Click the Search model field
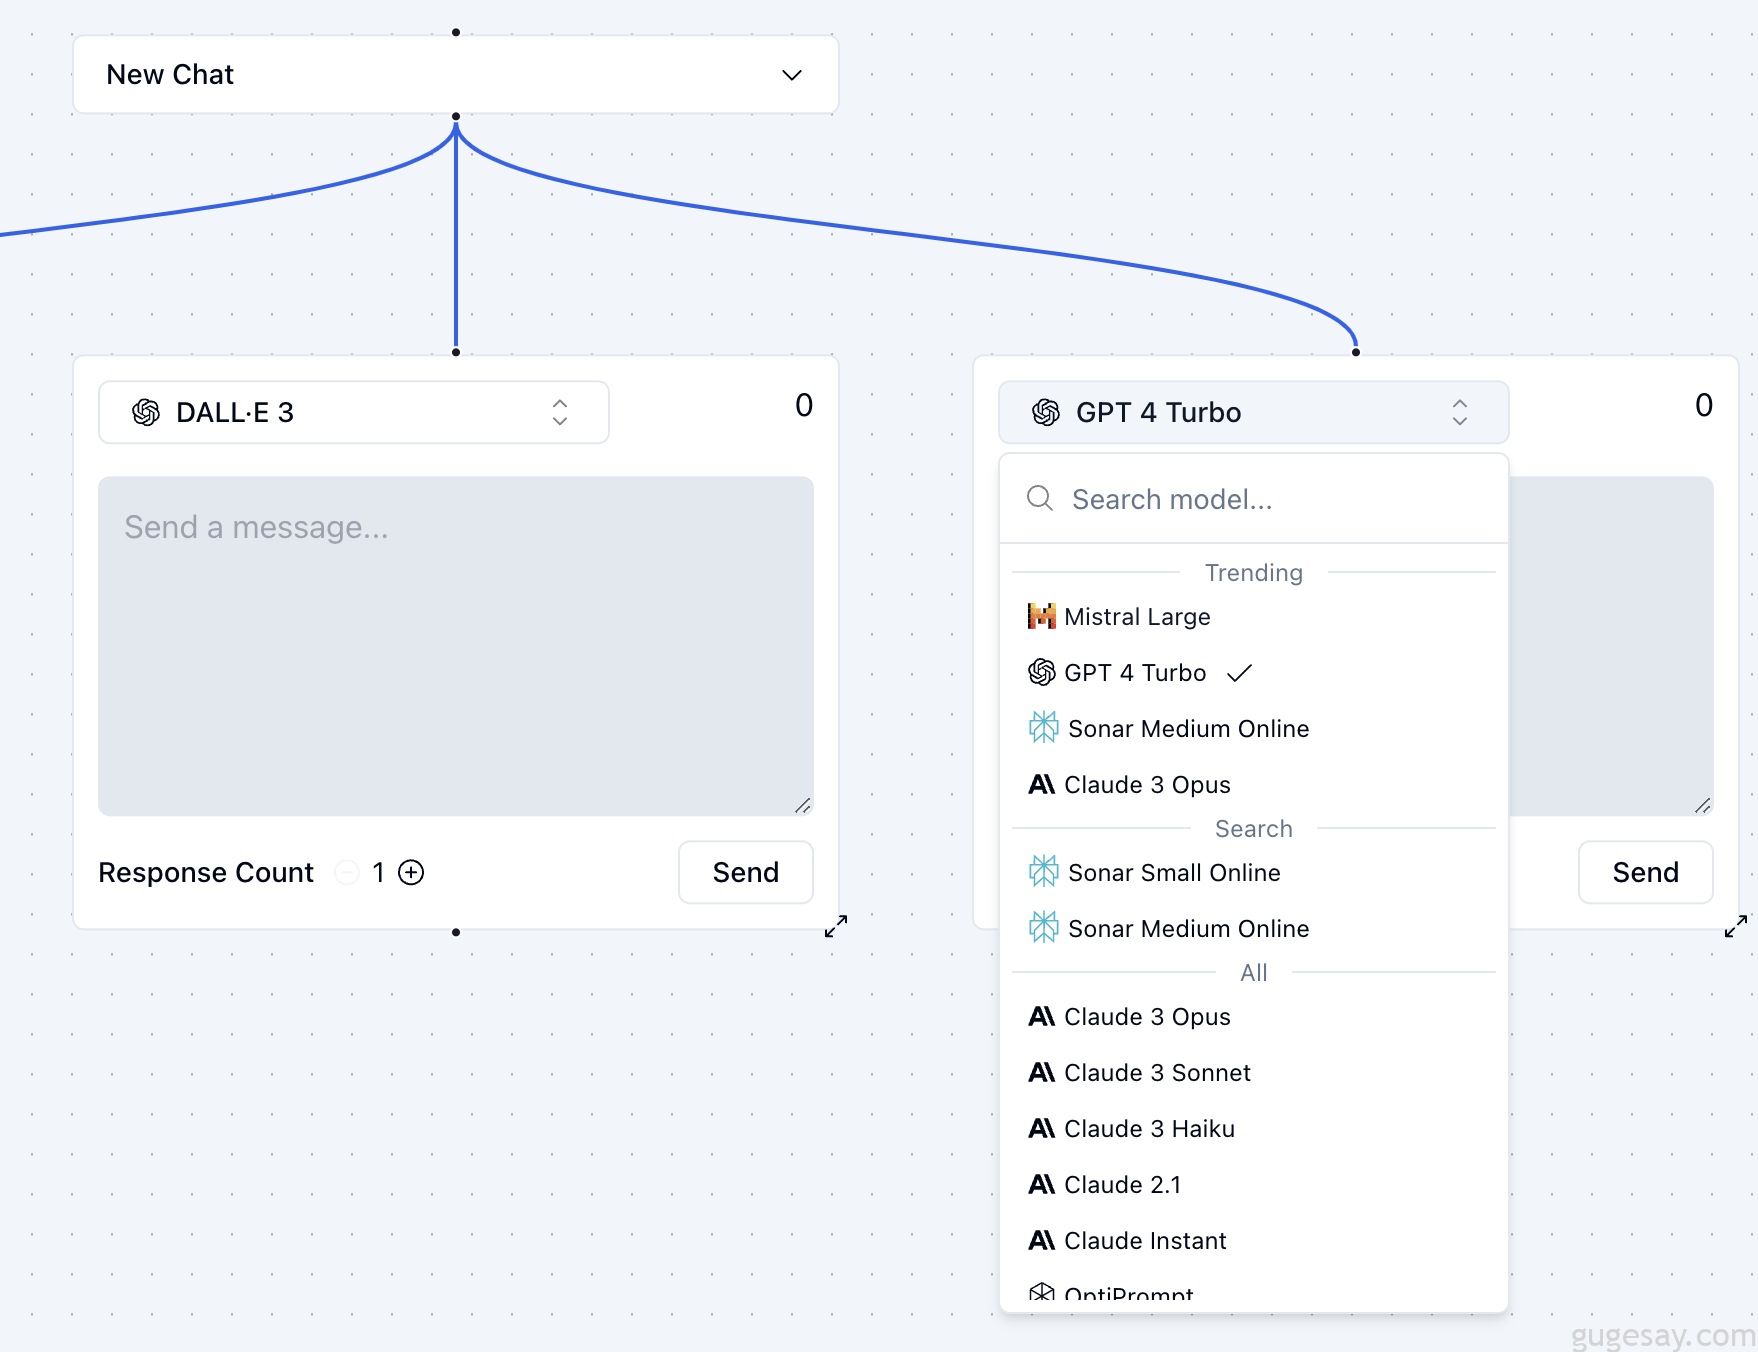The height and width of the screenshot is (1352, 1758). point(1254,499)
